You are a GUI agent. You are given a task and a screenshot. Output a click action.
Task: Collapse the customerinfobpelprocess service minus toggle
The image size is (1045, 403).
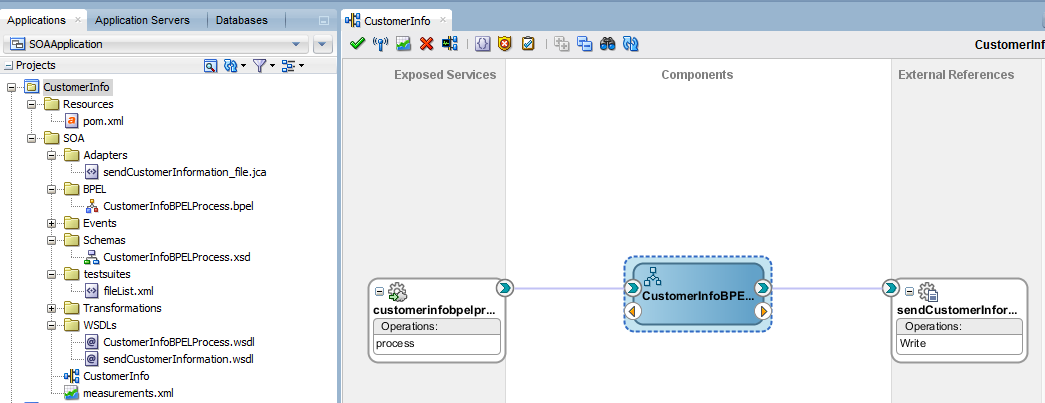tap(380, 291)
